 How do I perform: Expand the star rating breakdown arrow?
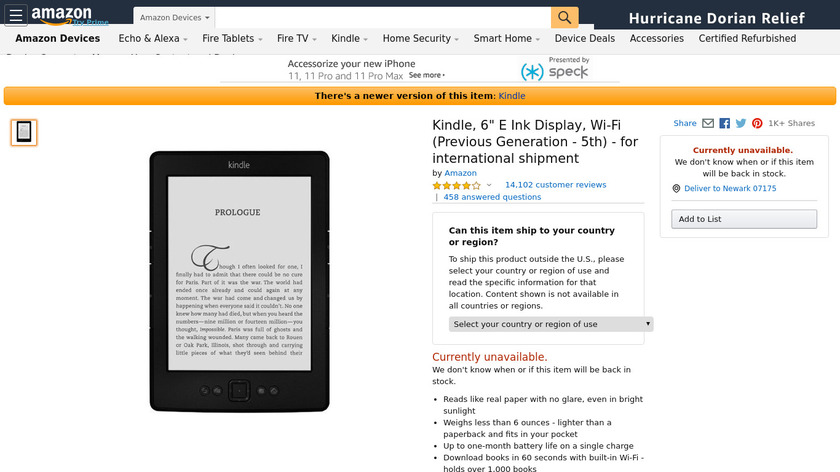tap(489, 185)
